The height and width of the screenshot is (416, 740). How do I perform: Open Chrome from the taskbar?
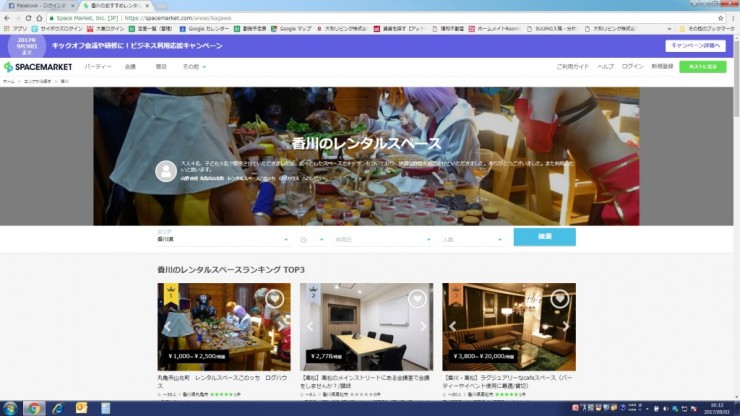click(x=34, y=408)
